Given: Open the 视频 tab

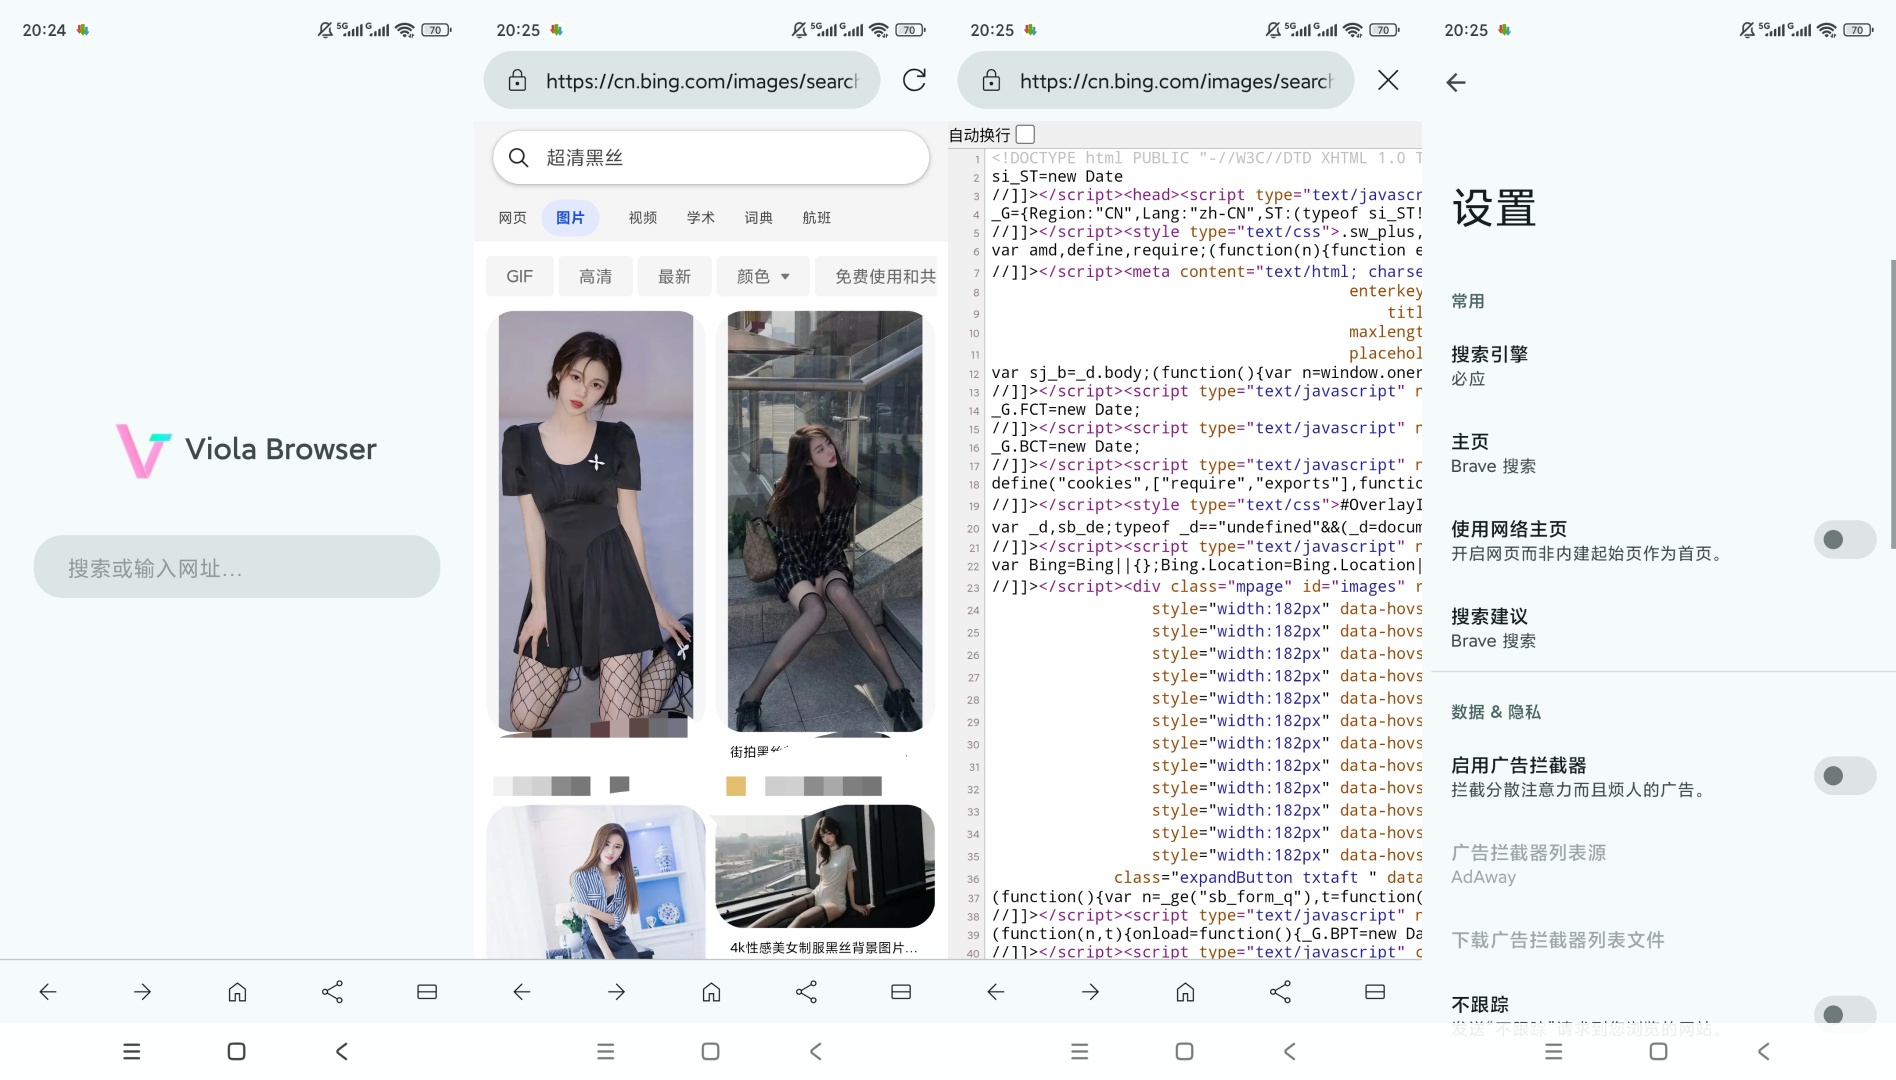Looking at the screenshot, I should click(643, 218).
